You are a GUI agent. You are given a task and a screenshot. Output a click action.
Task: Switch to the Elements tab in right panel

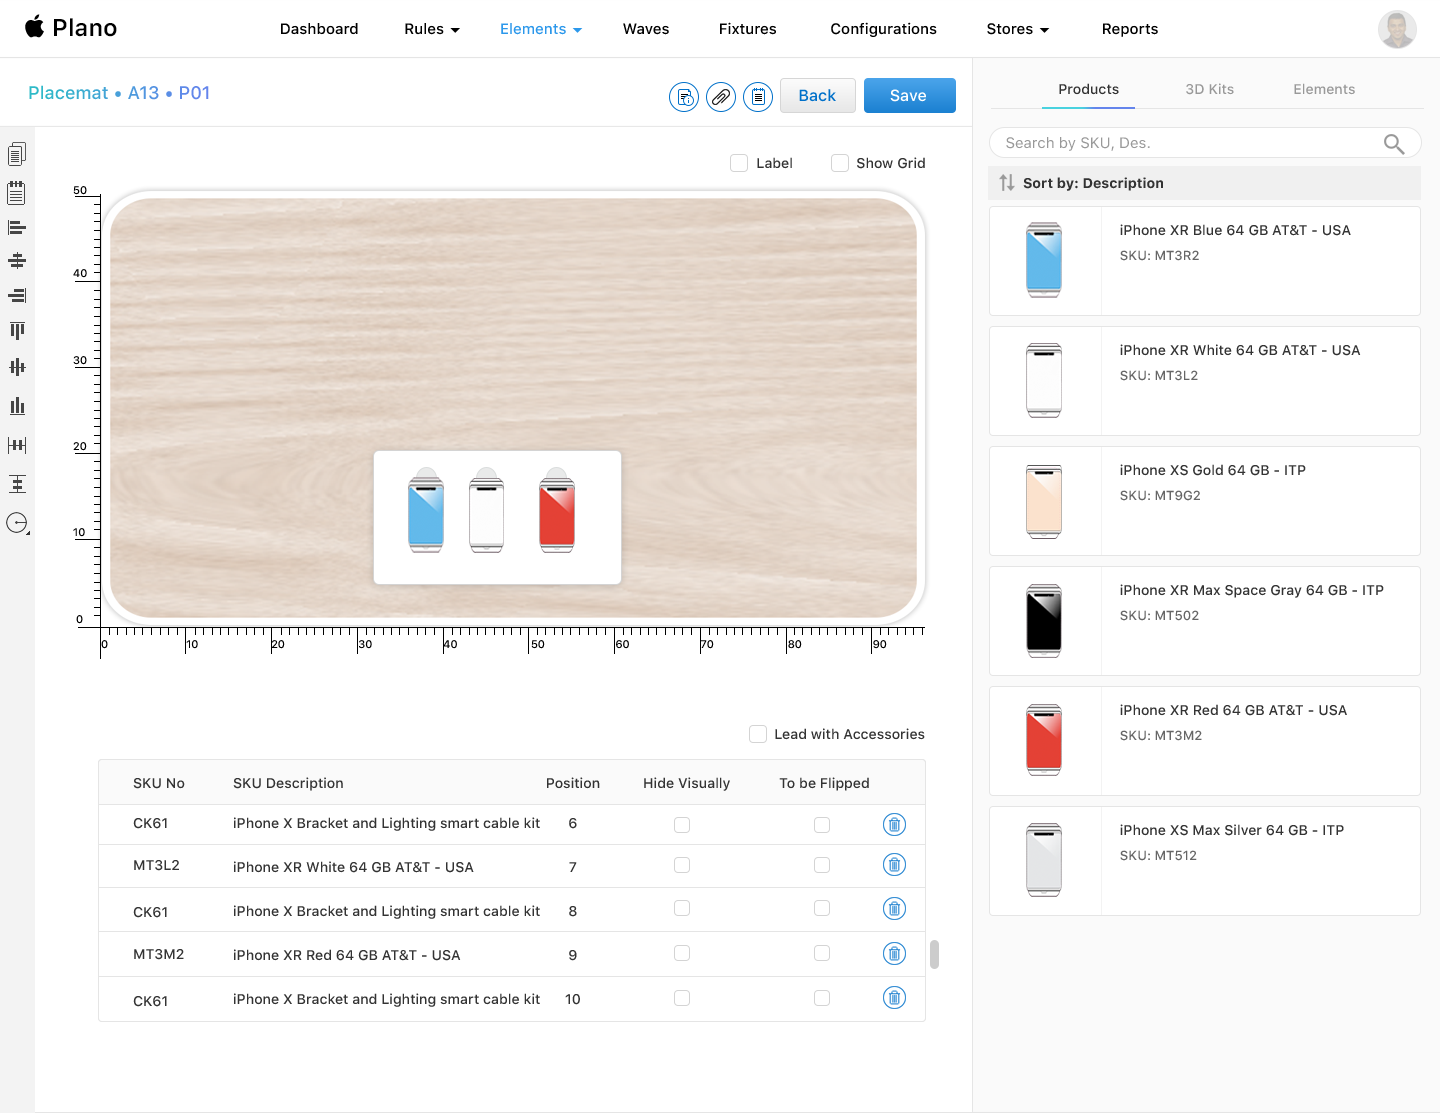[1324, 89]
